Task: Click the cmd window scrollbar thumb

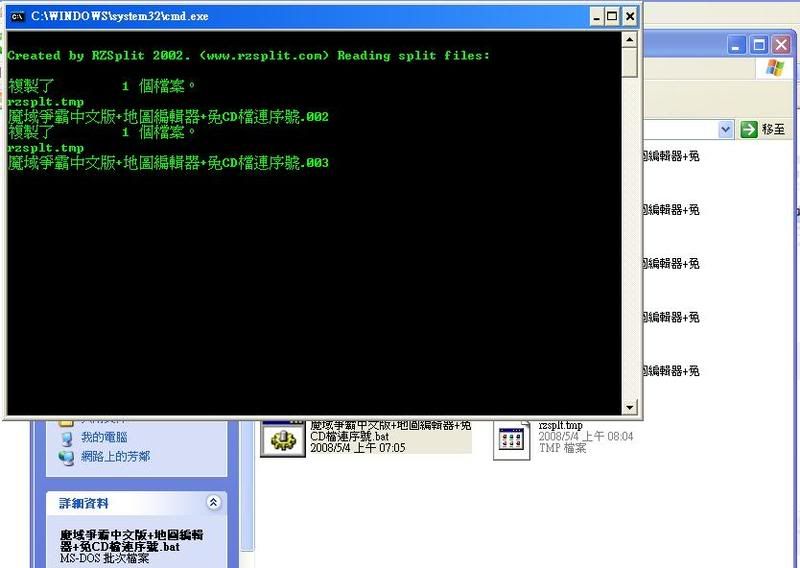Action: point(629,62)
